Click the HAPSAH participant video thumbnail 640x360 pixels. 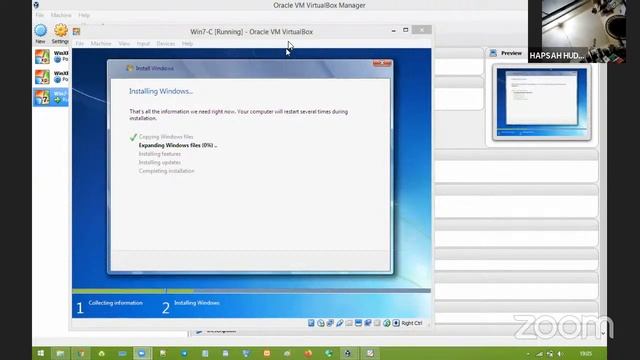(577, 31)
